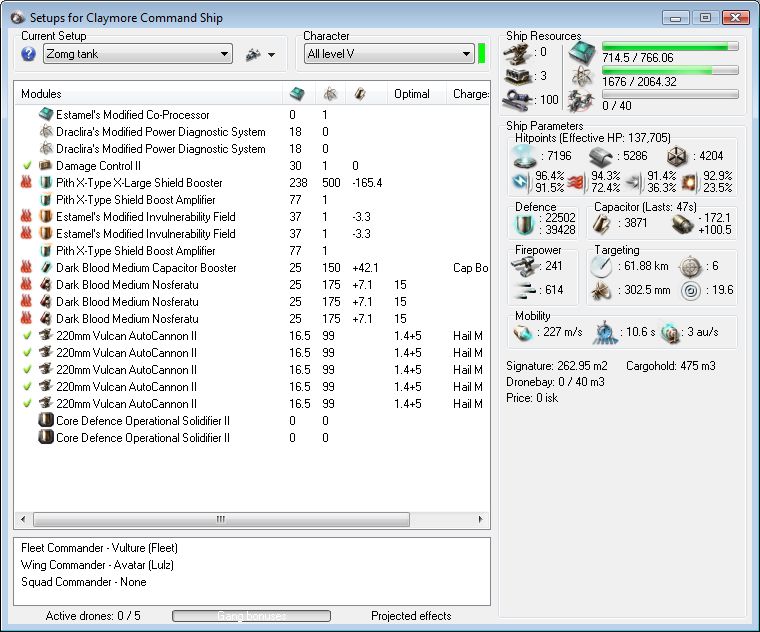Click horizontal scrollbar left arrow
This screenshot has height=632, width=760.
pyautogui.click(x=23, y=520)
